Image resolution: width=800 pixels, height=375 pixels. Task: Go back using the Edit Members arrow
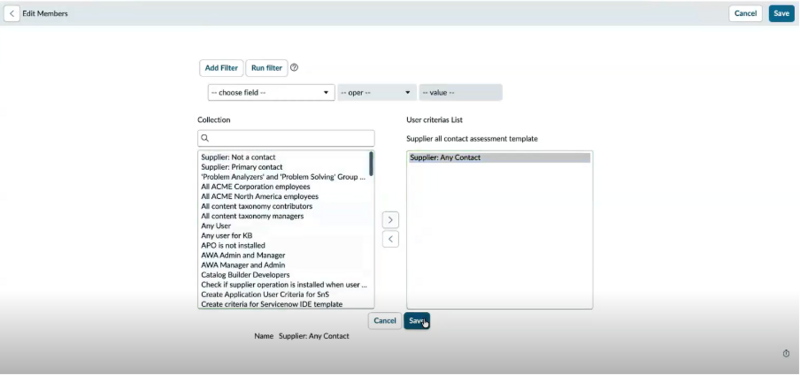click(12, 14)
